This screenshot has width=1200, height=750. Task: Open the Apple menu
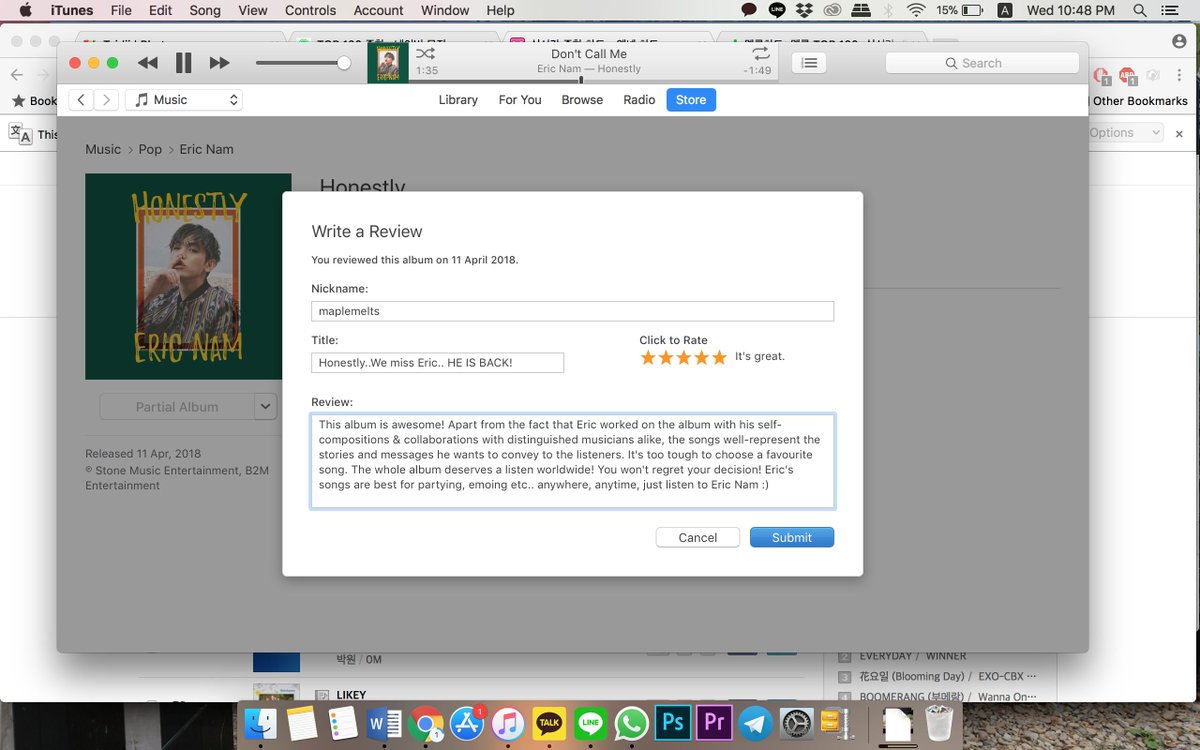(x=25, y=11)
